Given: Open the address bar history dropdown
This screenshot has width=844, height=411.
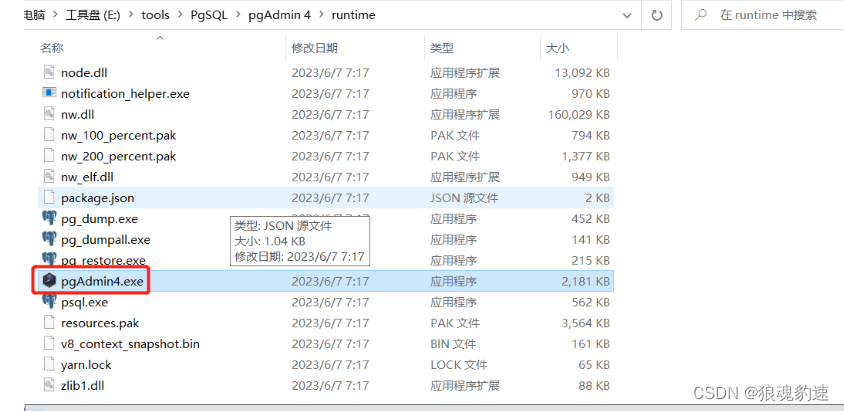Looking at the screenshot, I should [627, 16].
